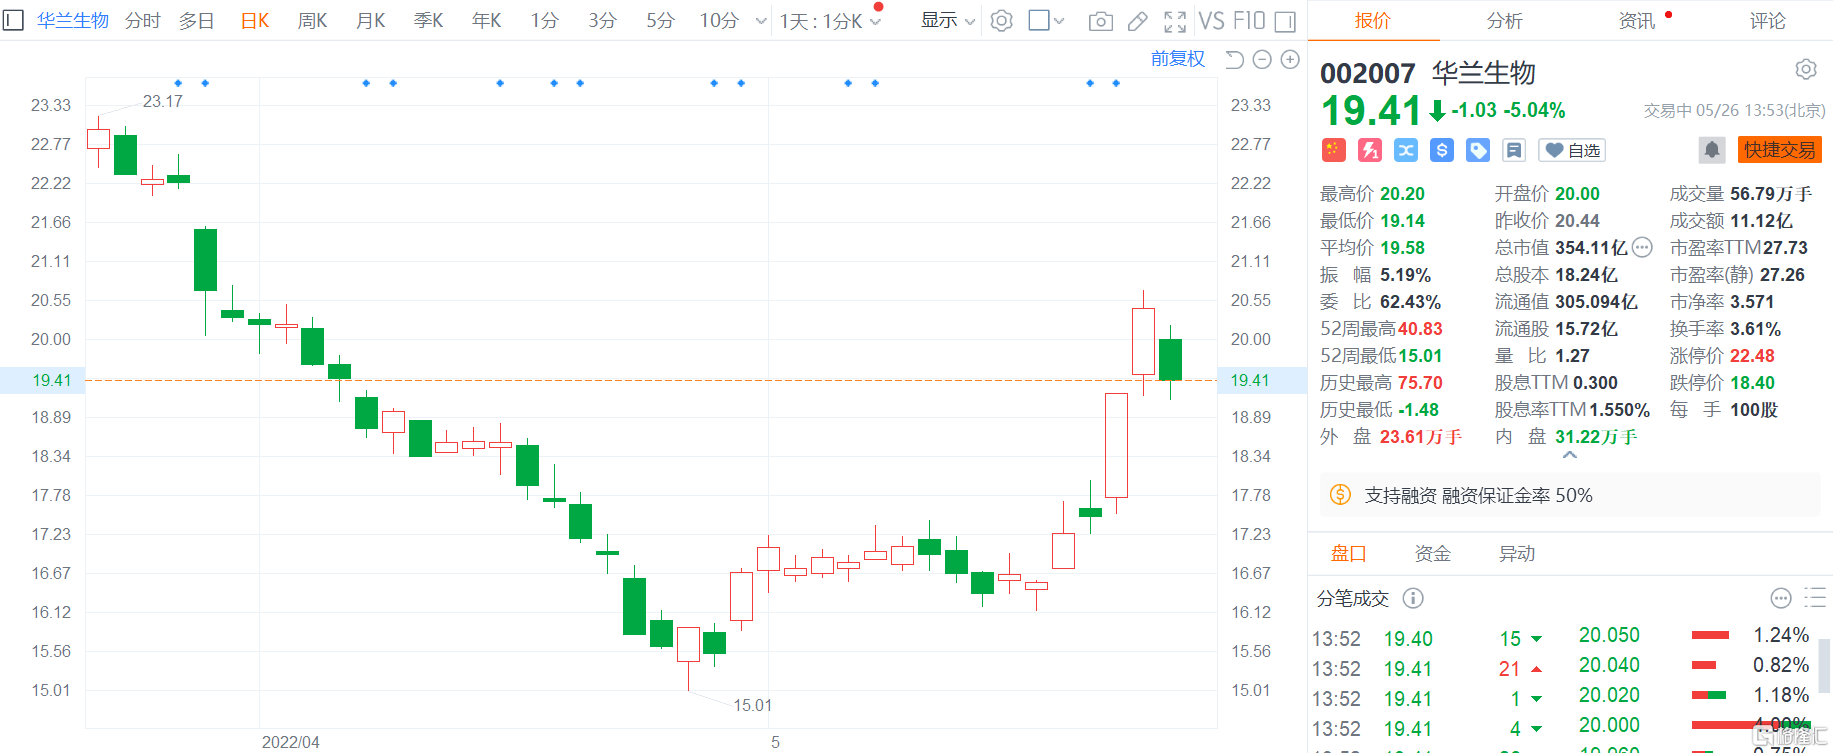Click the margin financing dollar coin icon
The height and width of the screenshot is (753, 1834).
(1340, 495)
